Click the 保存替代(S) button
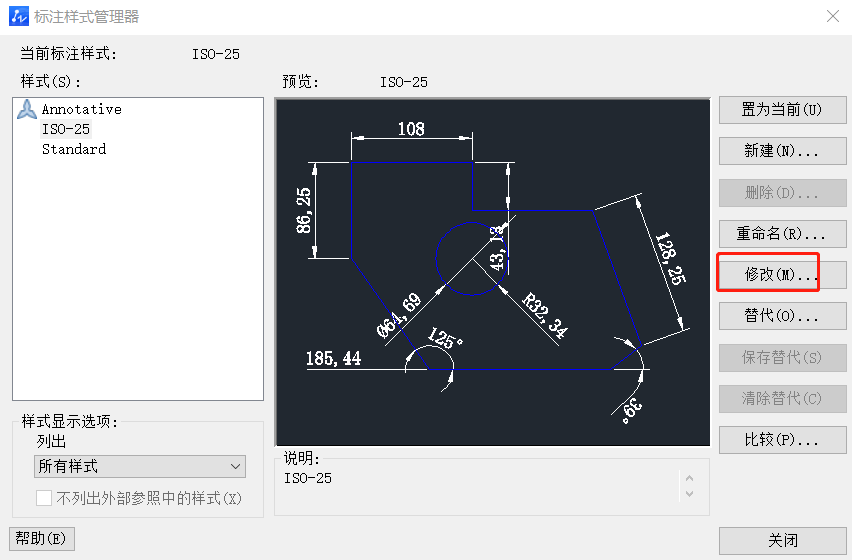This screenshot has height=560, width=852. pyautogui.click(x=782, y=357)
